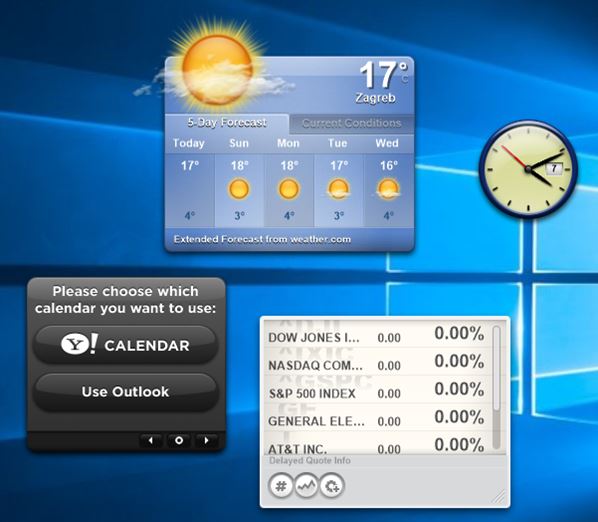Image resolution: width=598 pixels, height=522 pixels.
Task: Click the 0.00% value for DOW JONES
Action: point(459,333)
